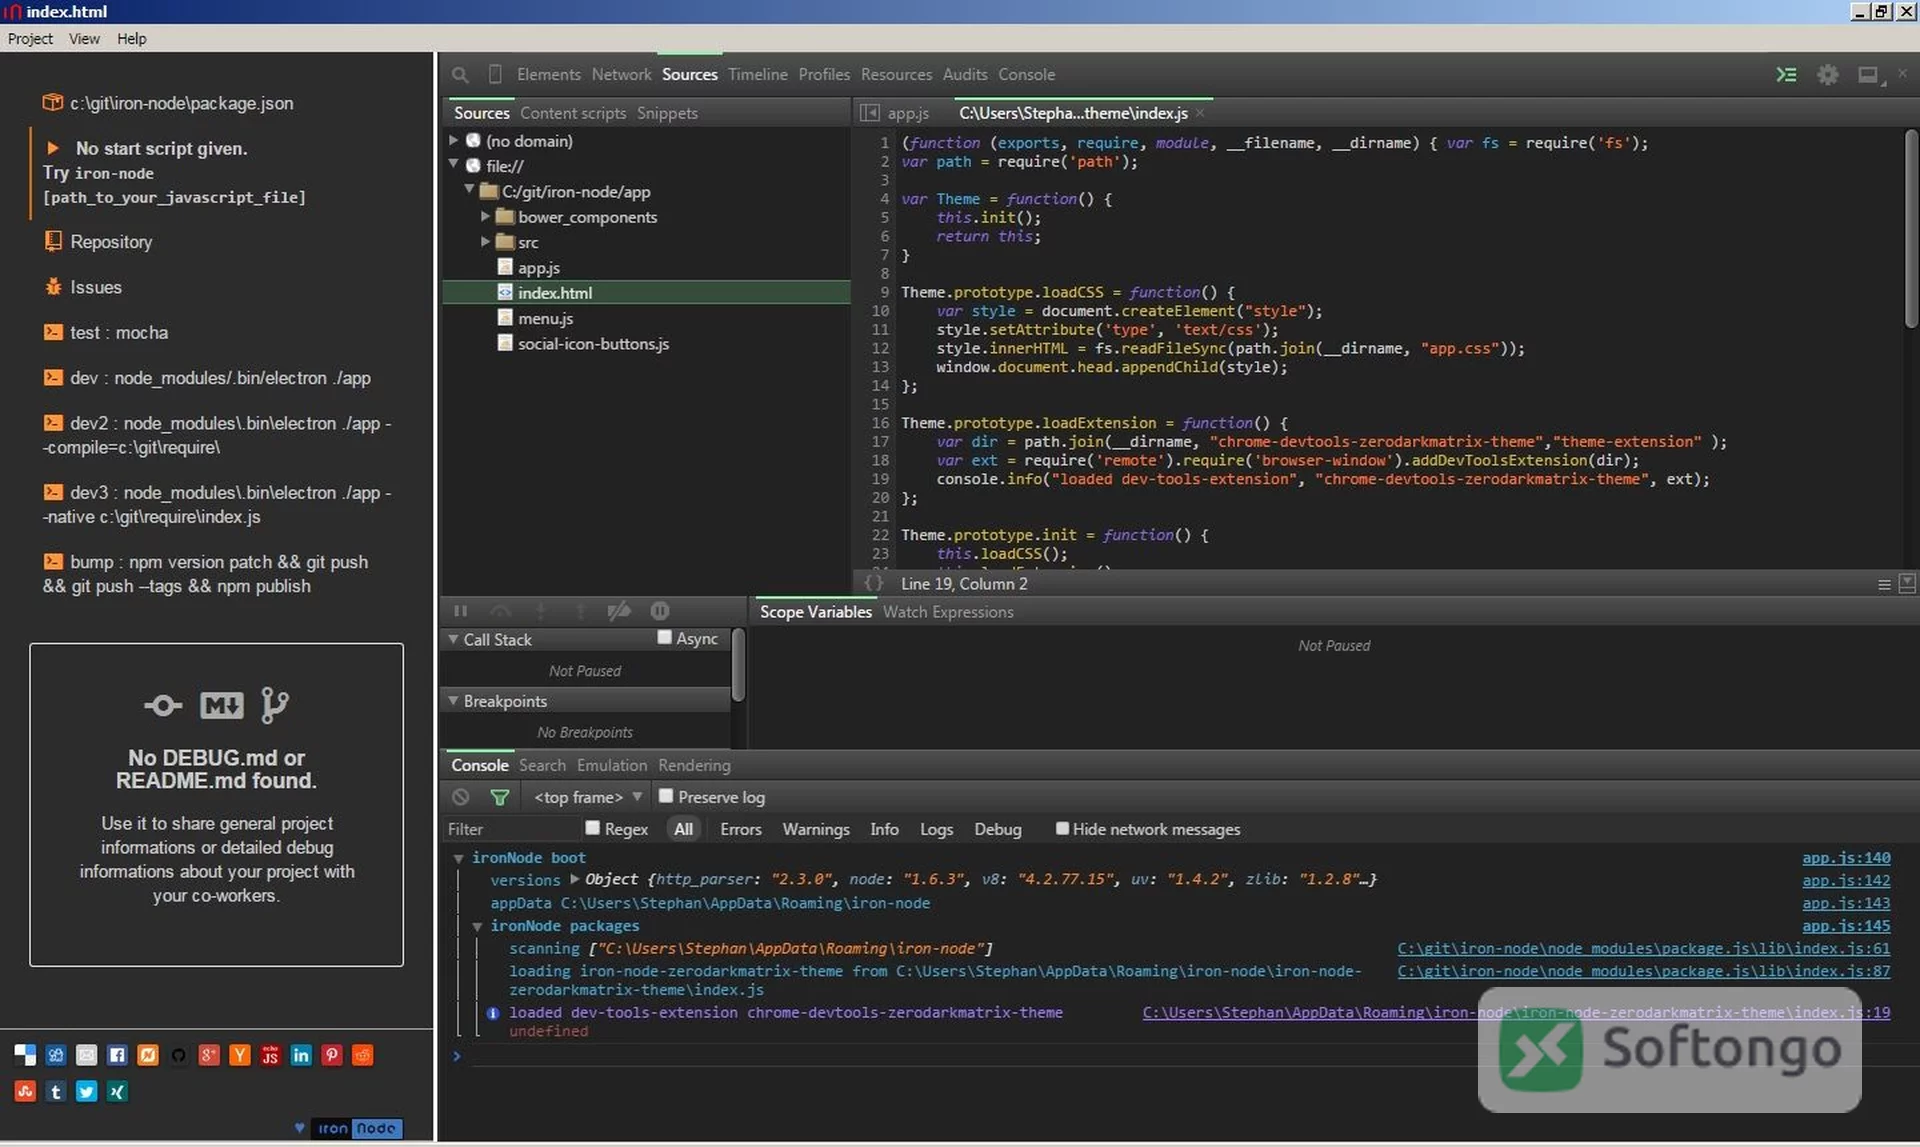Toggle the green console filter icon
This screenshot has width=1920, height=1147.
point(499,797)
